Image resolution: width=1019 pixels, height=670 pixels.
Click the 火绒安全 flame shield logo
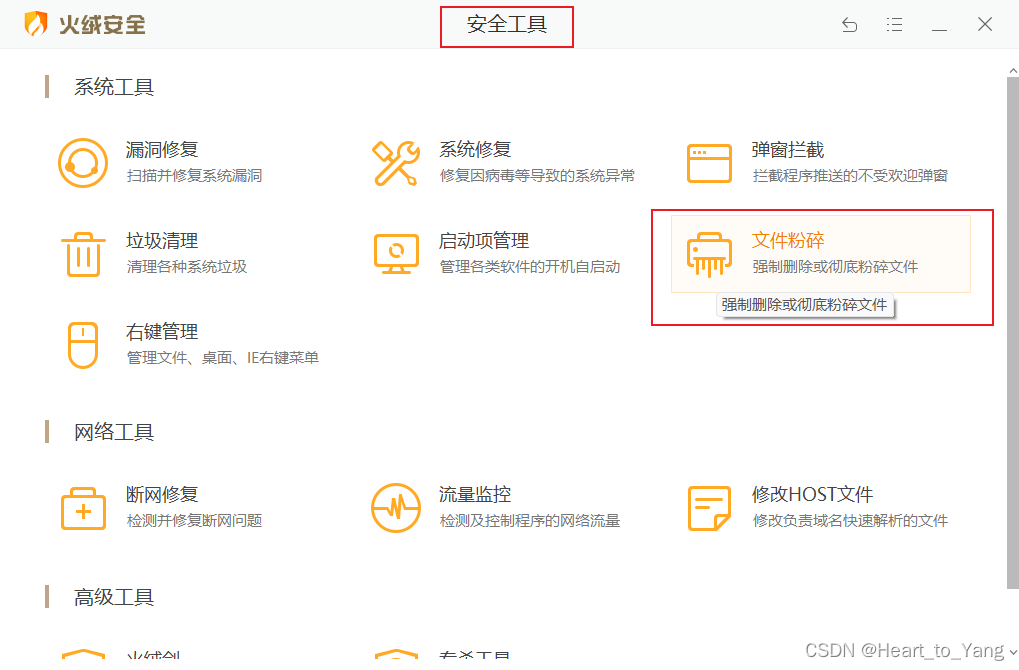pyautogui.click(x=36, y=24)
